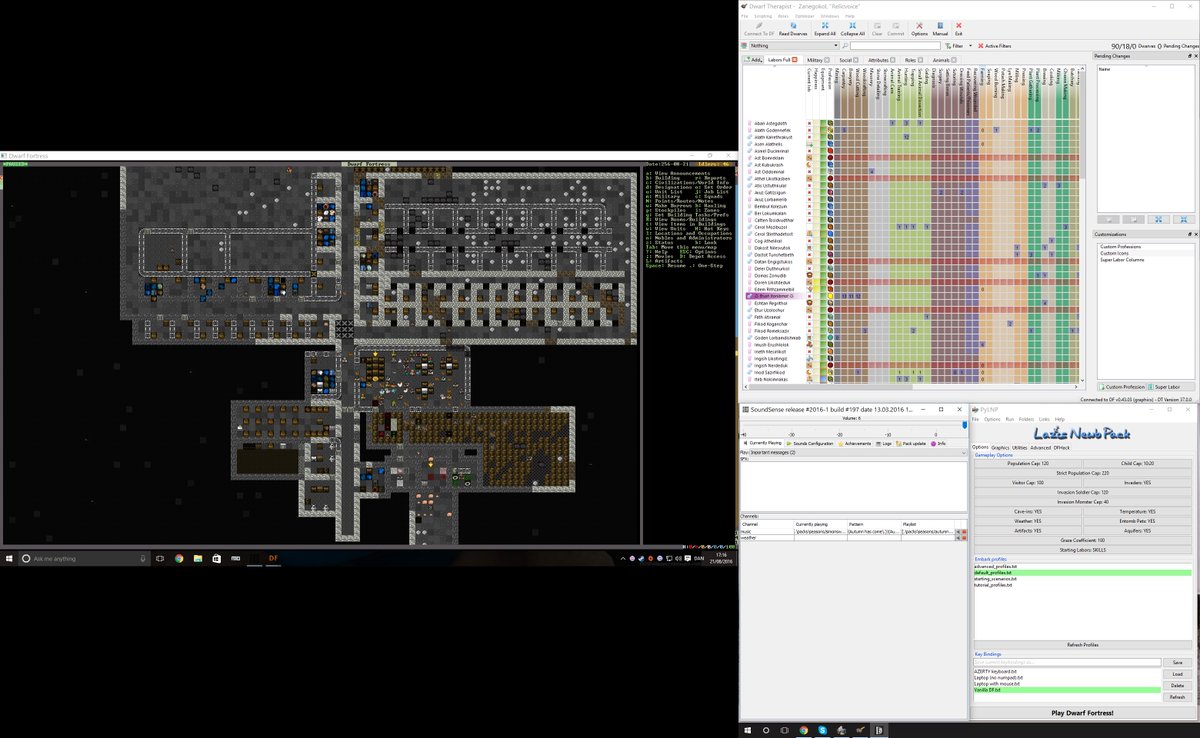This screenshot has width=1200, height=738.
Task: Open Windows Store from the left taskbar
Action: (x=216, y=558)
